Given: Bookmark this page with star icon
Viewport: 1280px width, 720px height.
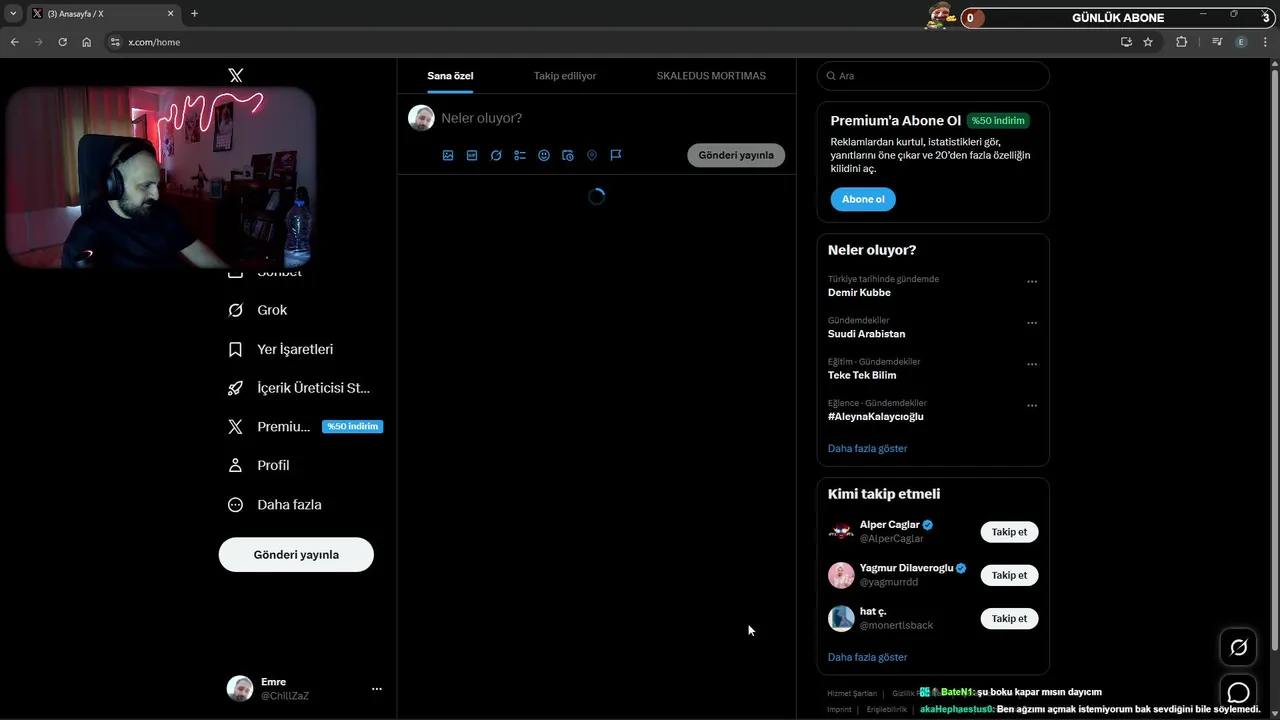Looking at the screenshot, I should click(1148, 42).
